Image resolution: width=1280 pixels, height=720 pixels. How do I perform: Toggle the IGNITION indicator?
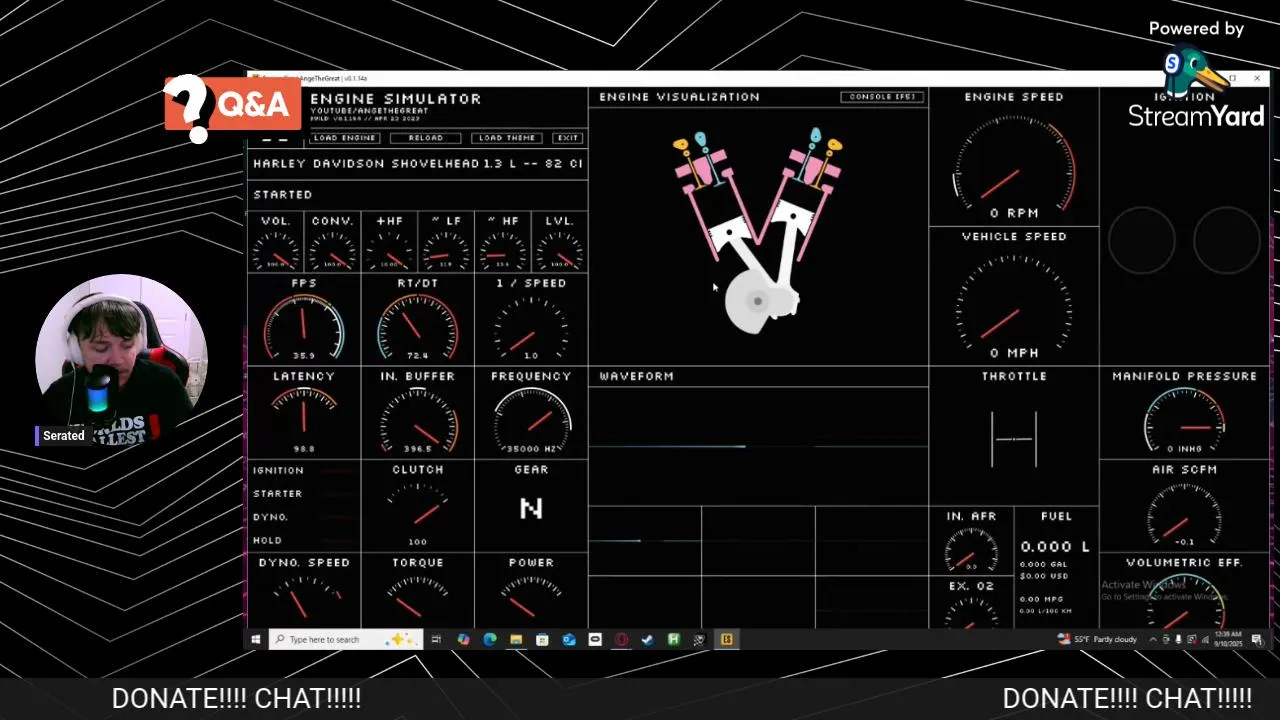pyautogui.click(x=304, y=470)
